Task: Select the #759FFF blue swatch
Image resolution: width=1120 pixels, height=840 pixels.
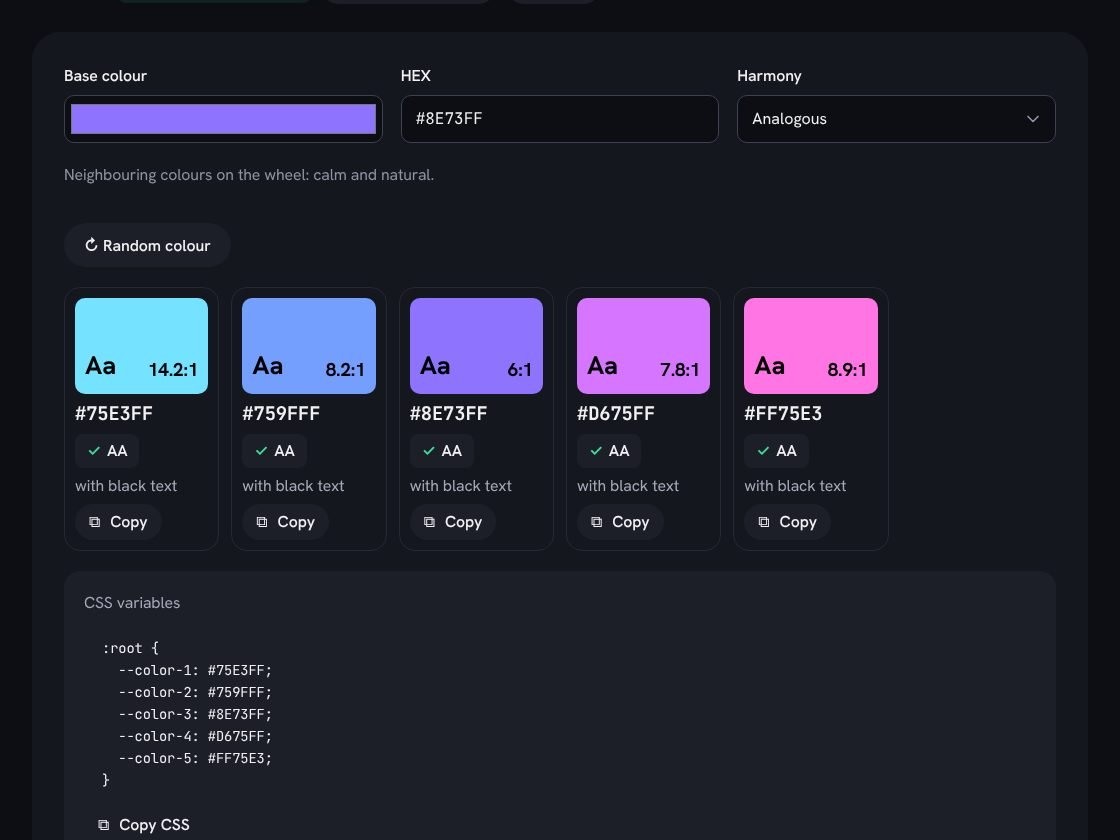Action: tap(309, 346)
